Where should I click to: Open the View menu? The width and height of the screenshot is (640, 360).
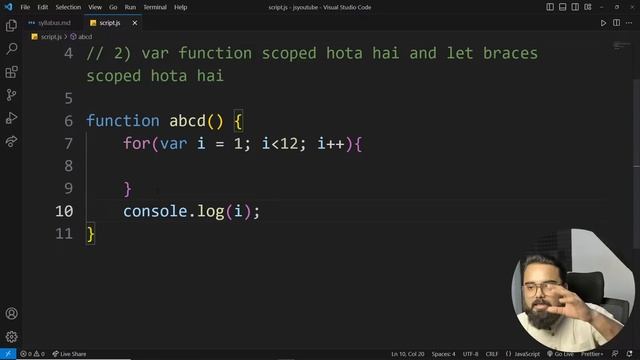(95, 7)
